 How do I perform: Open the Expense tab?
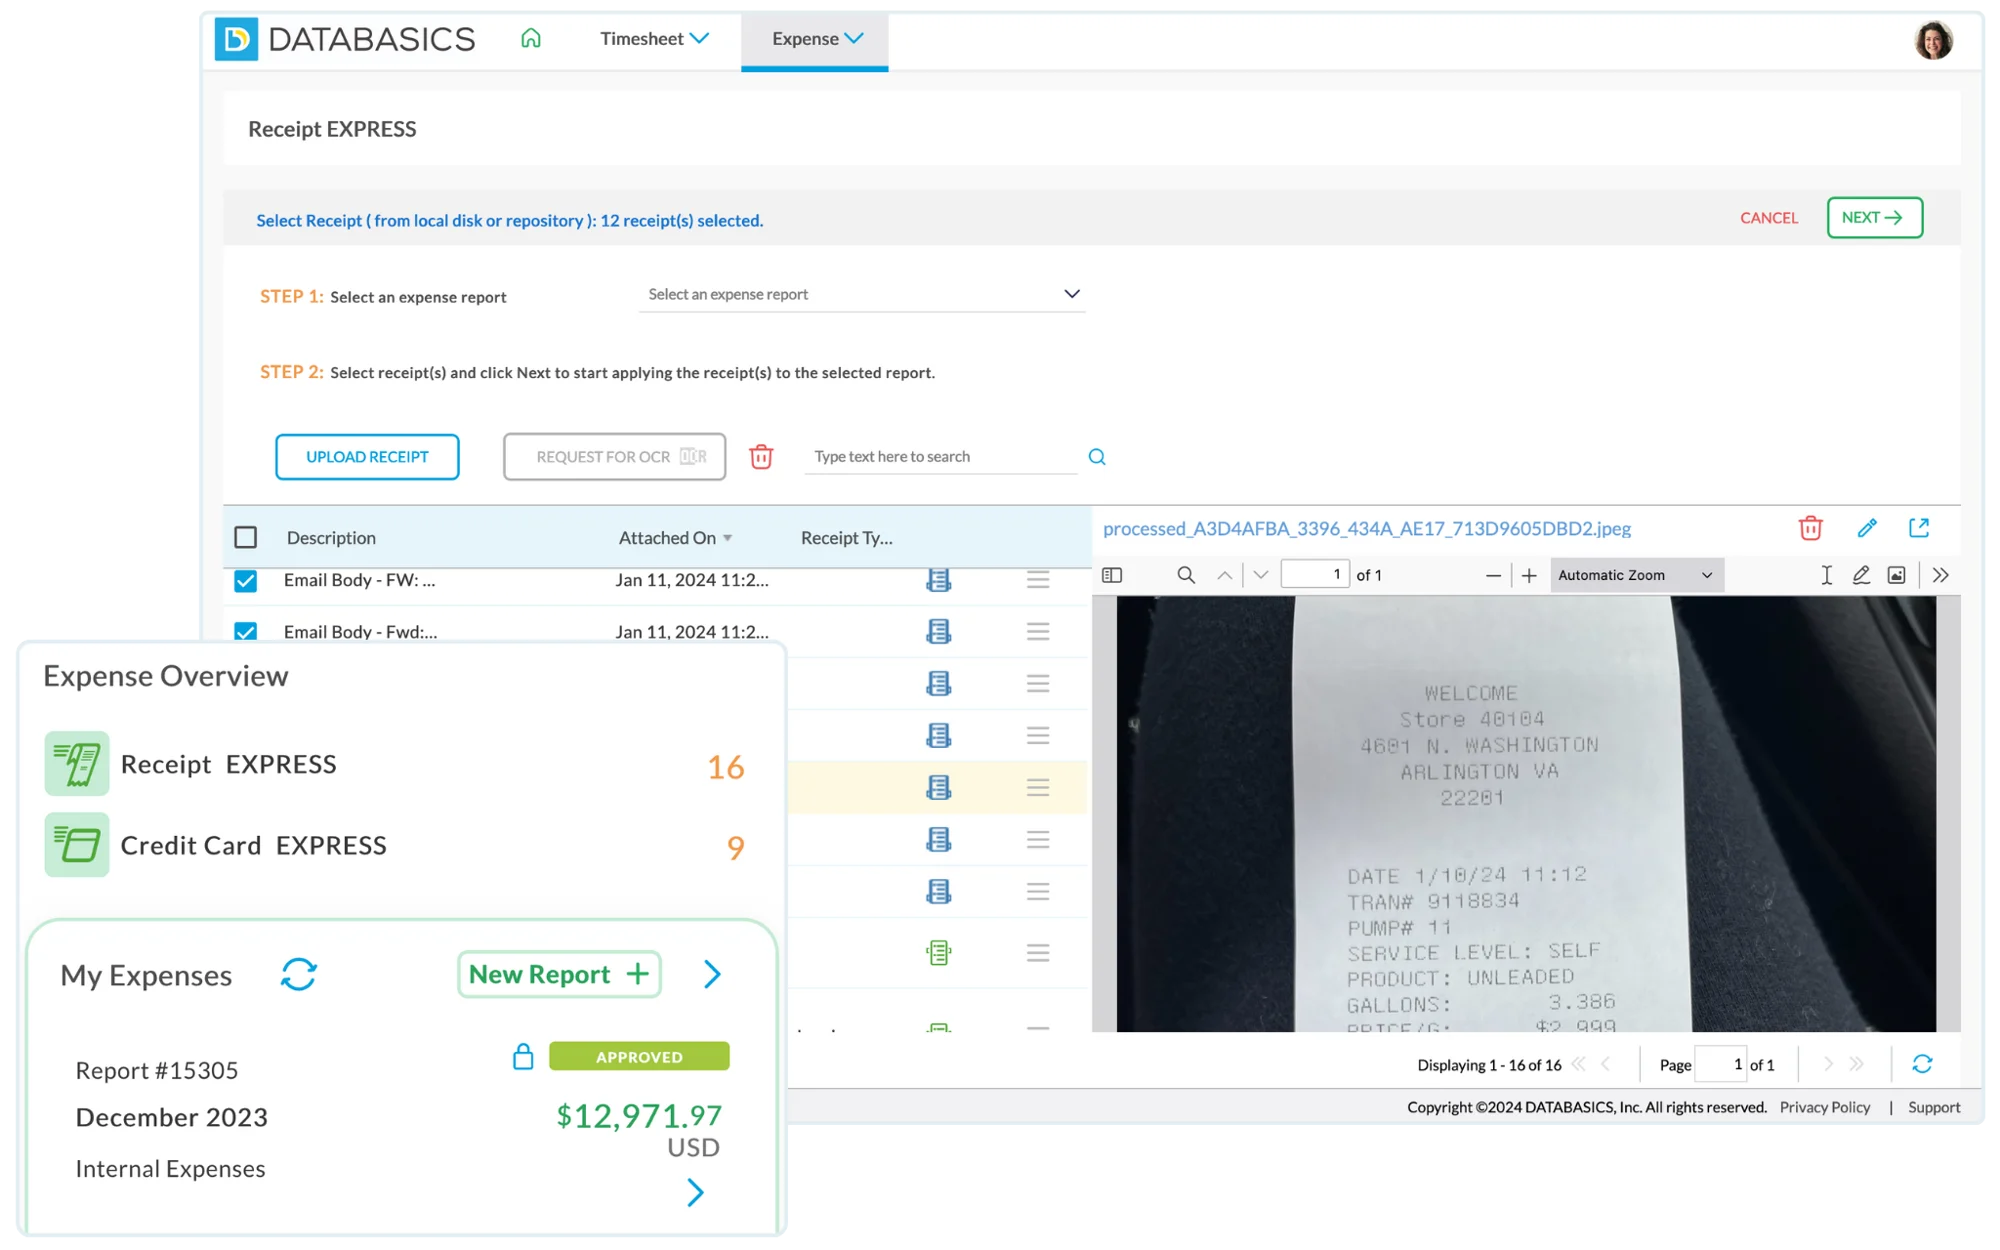coord(815,38)
